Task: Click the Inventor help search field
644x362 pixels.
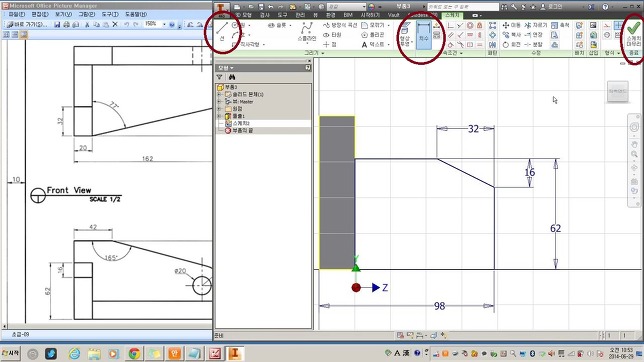Action: (x=462, y=7)
